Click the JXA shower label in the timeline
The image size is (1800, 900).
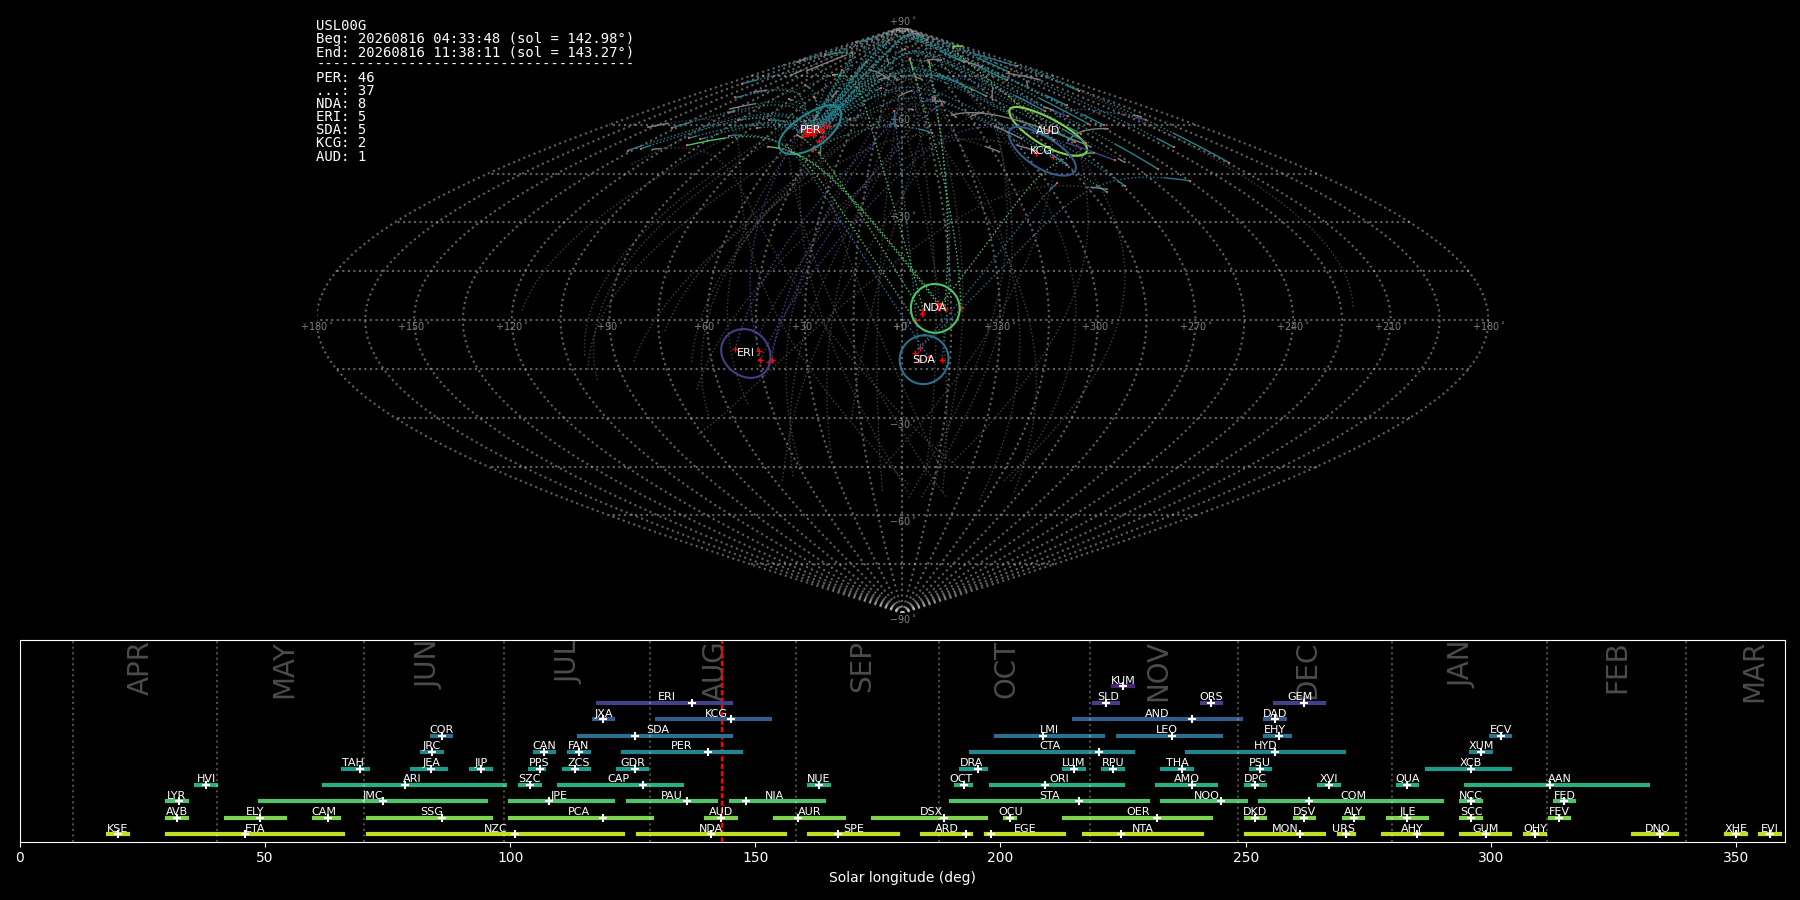click(603, 714)
